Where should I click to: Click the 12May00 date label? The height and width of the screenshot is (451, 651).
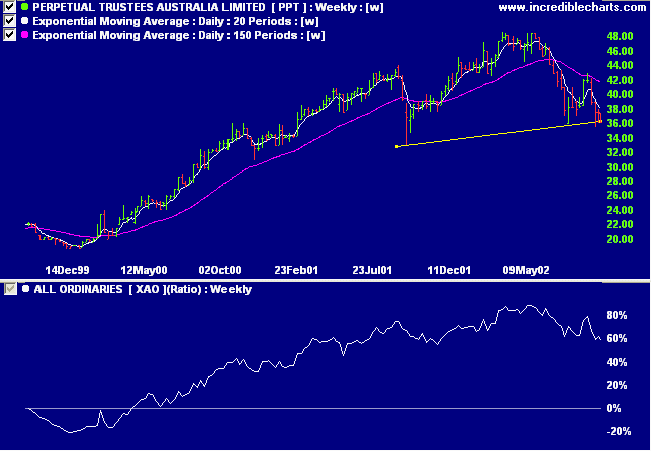[x=144, y=270]
